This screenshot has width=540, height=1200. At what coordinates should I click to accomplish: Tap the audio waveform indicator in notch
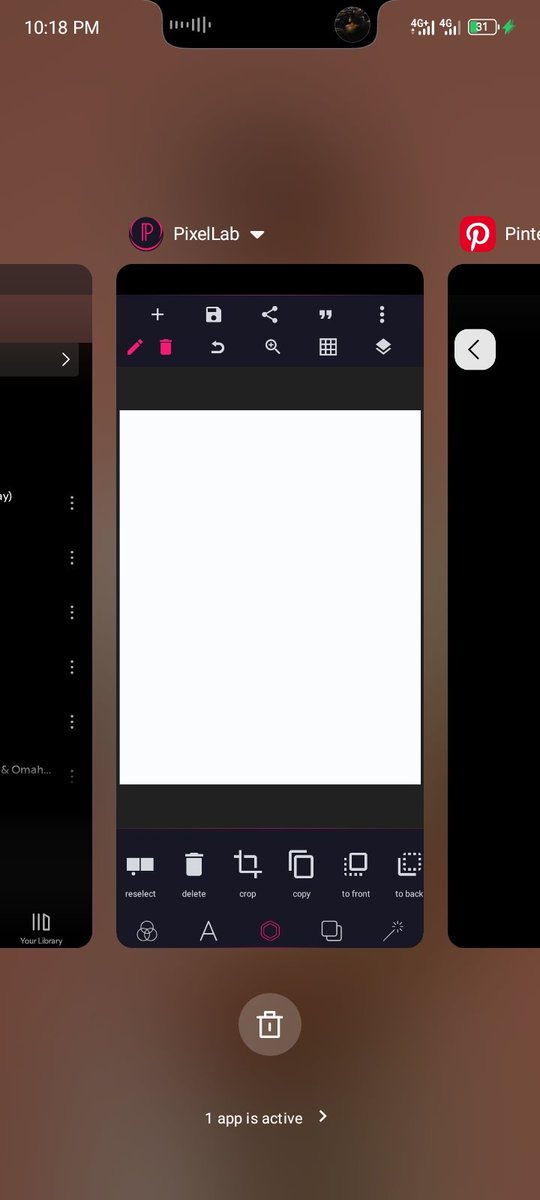tap(190, 24)
